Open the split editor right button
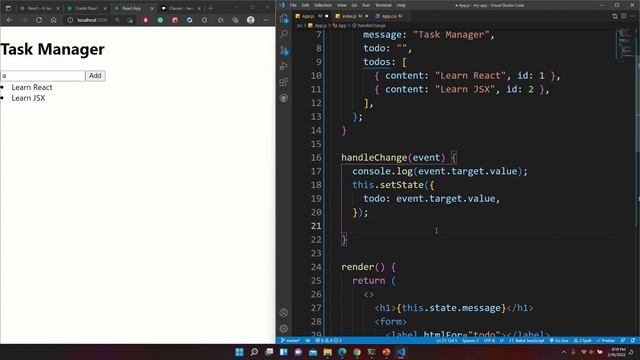Image resolution: width=640 pixels, height=360 pixels. pos(624,16)
